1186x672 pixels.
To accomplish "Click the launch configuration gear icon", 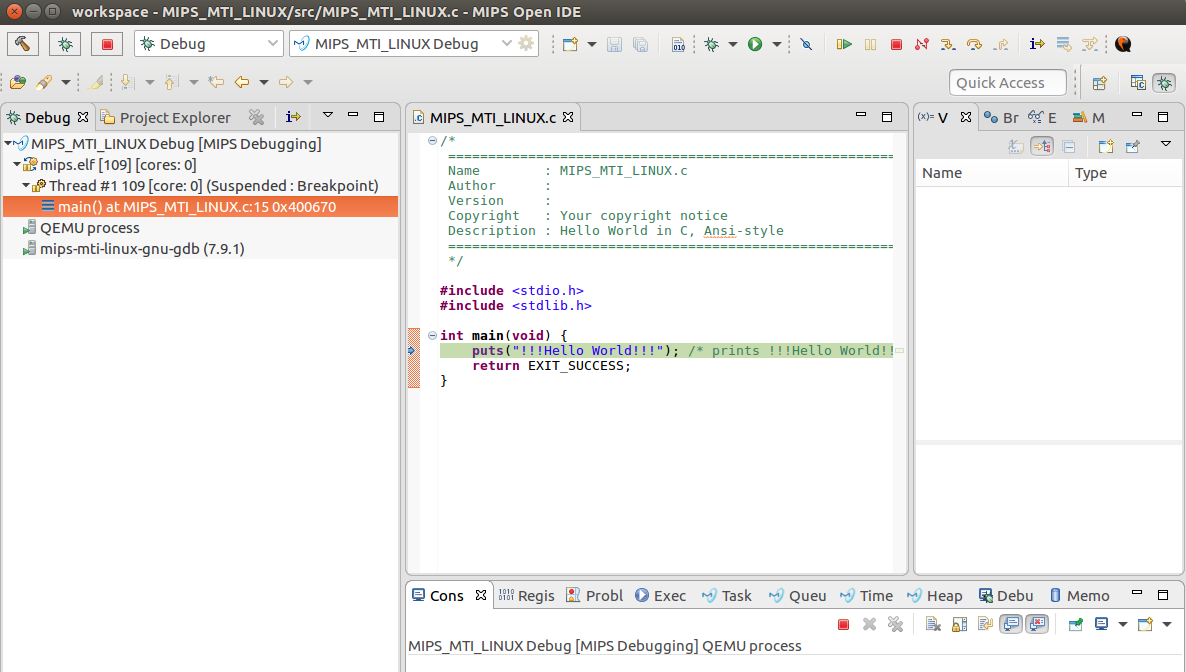I will coord(526,44).
